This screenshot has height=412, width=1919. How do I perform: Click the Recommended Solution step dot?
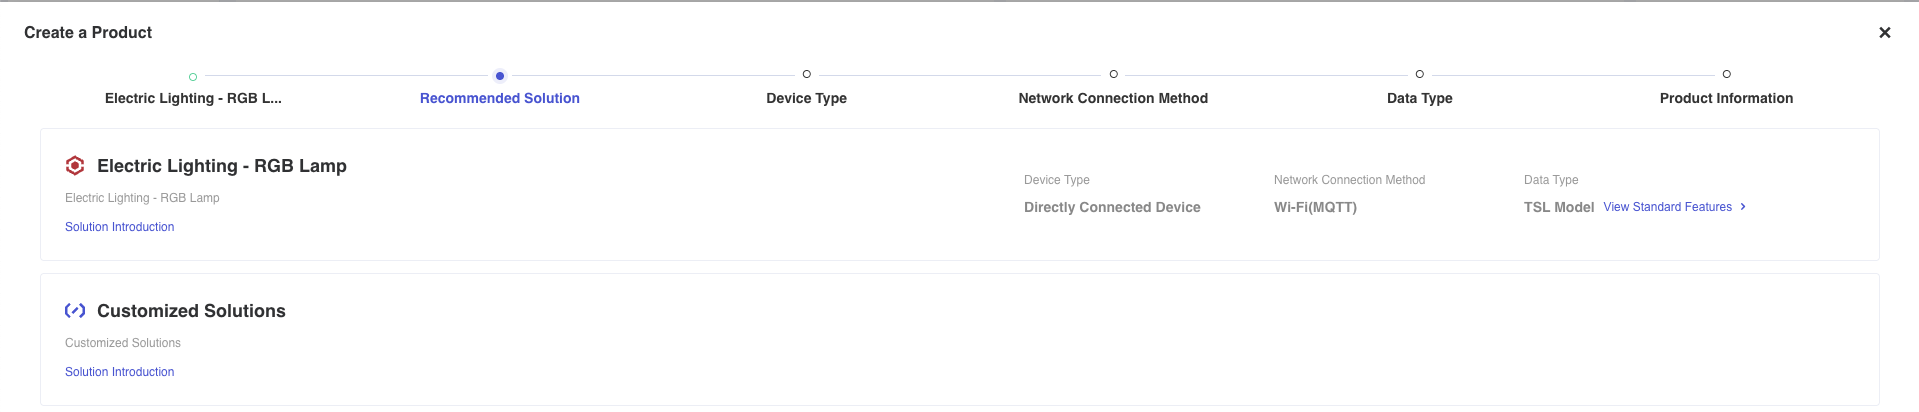point(500,76)
